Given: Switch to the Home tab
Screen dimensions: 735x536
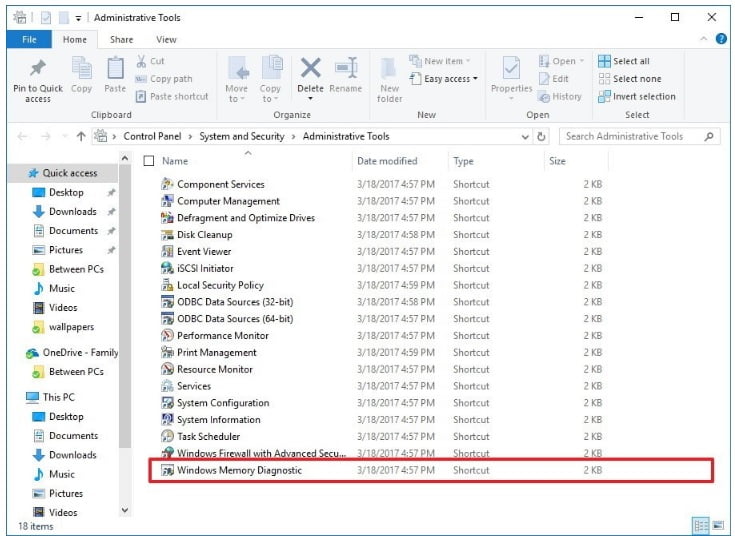Looking at the screenshot, I should point(75,39).
